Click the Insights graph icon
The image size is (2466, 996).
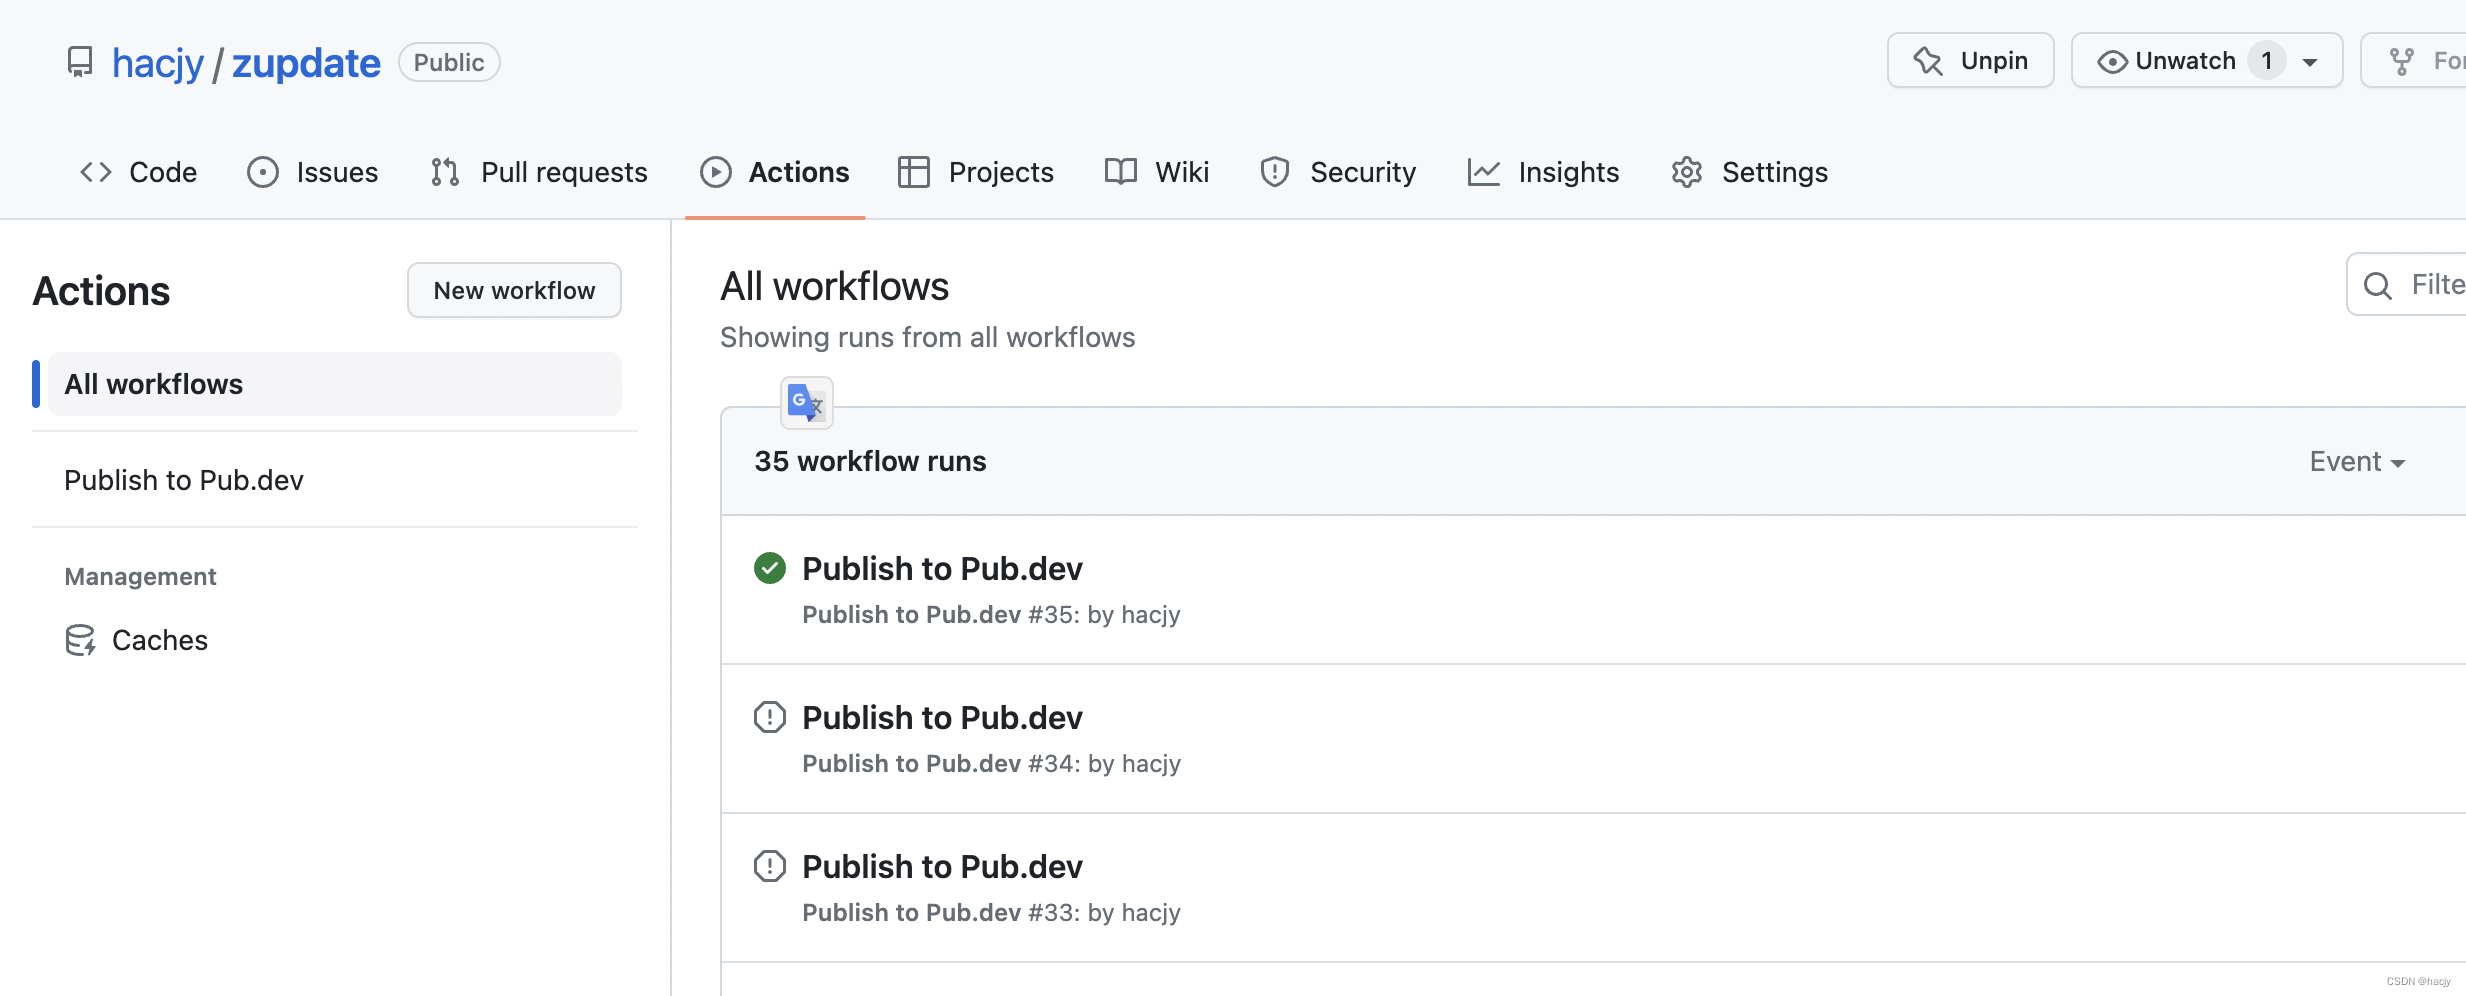[1484, 172]
